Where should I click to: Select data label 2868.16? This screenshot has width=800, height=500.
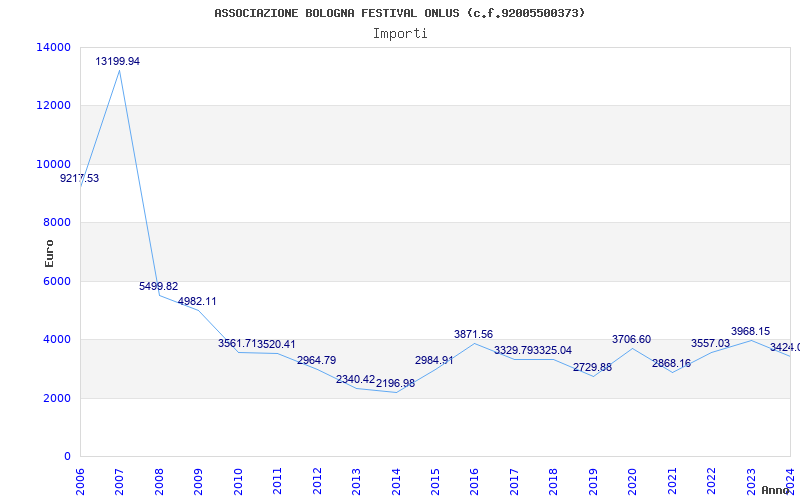pyautogui.click(x=671, y=364)
